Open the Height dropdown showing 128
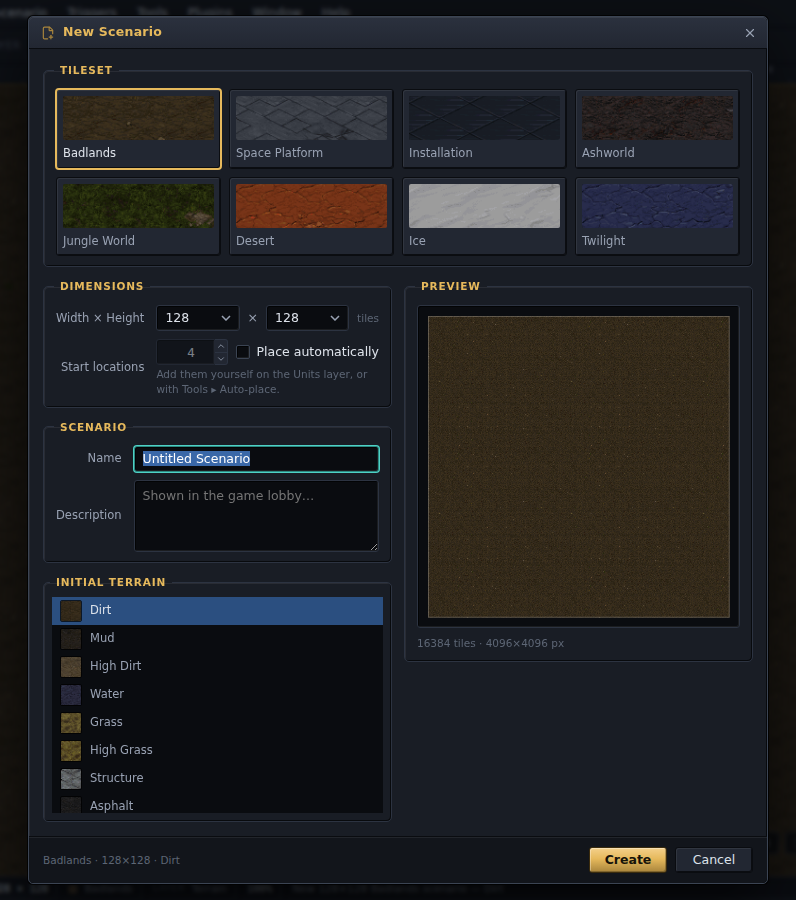 click(307, 318)
